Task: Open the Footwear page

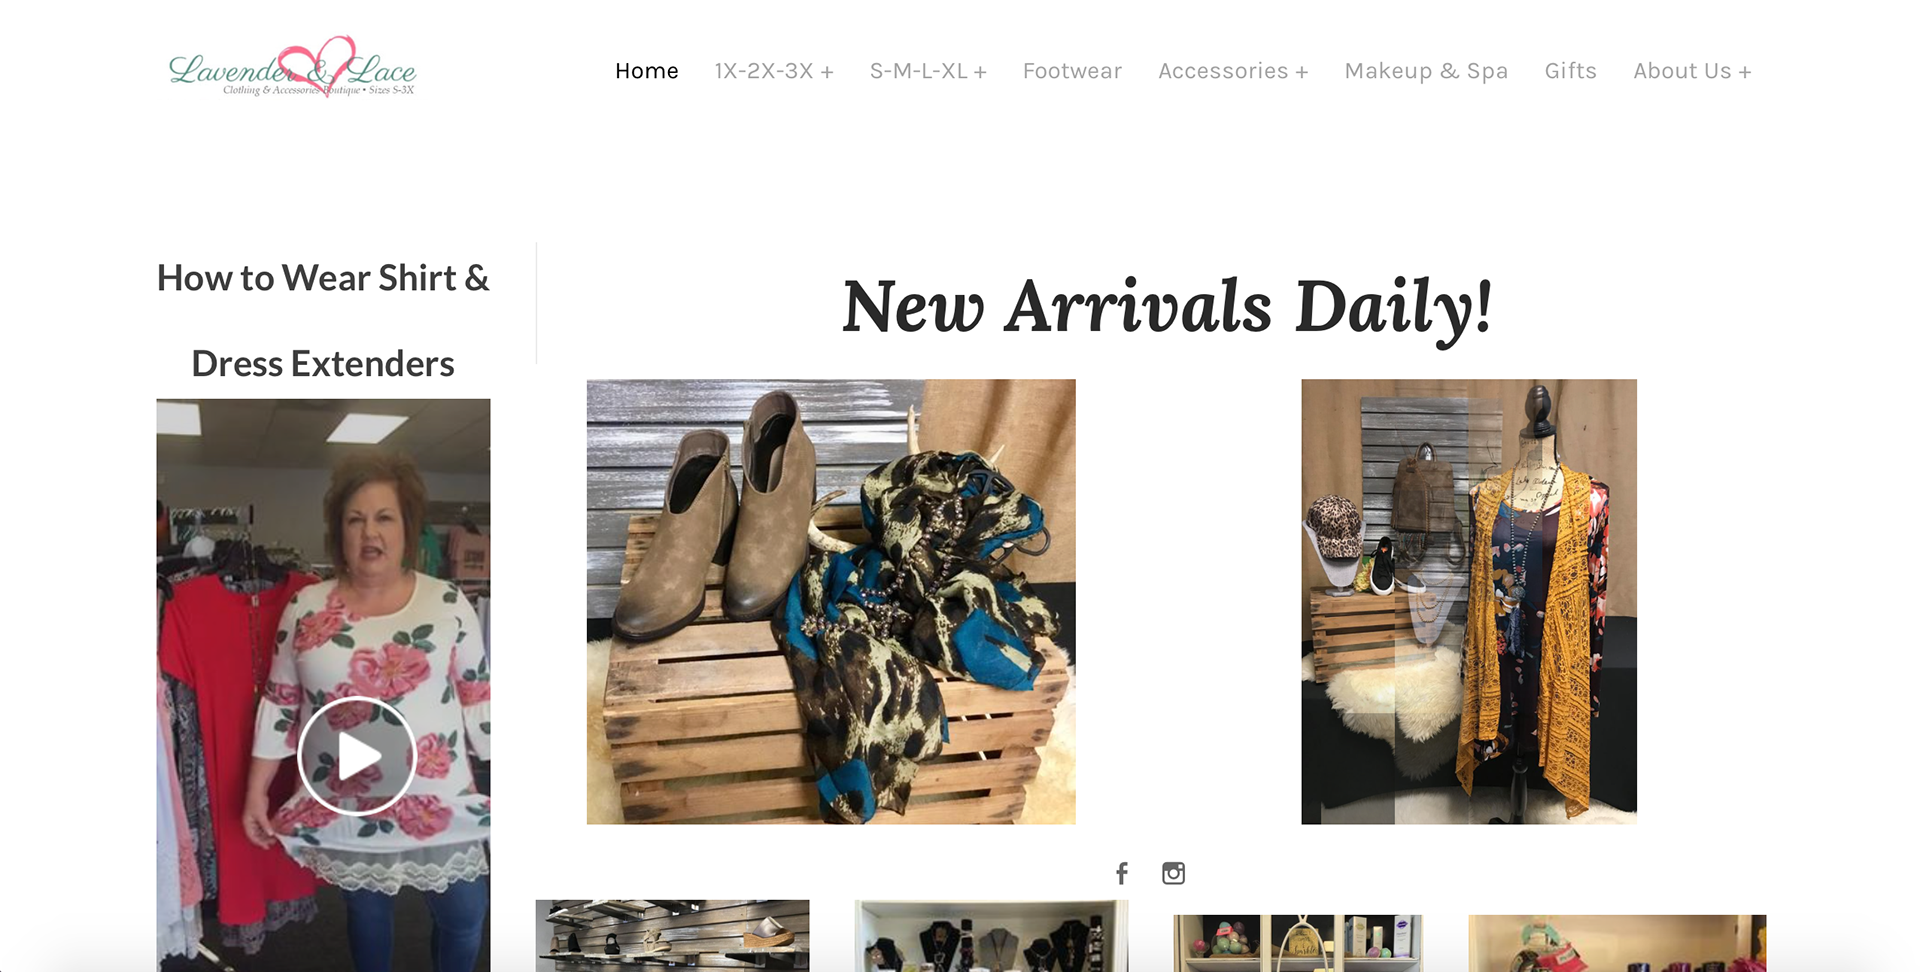Action: [1072, 71]
